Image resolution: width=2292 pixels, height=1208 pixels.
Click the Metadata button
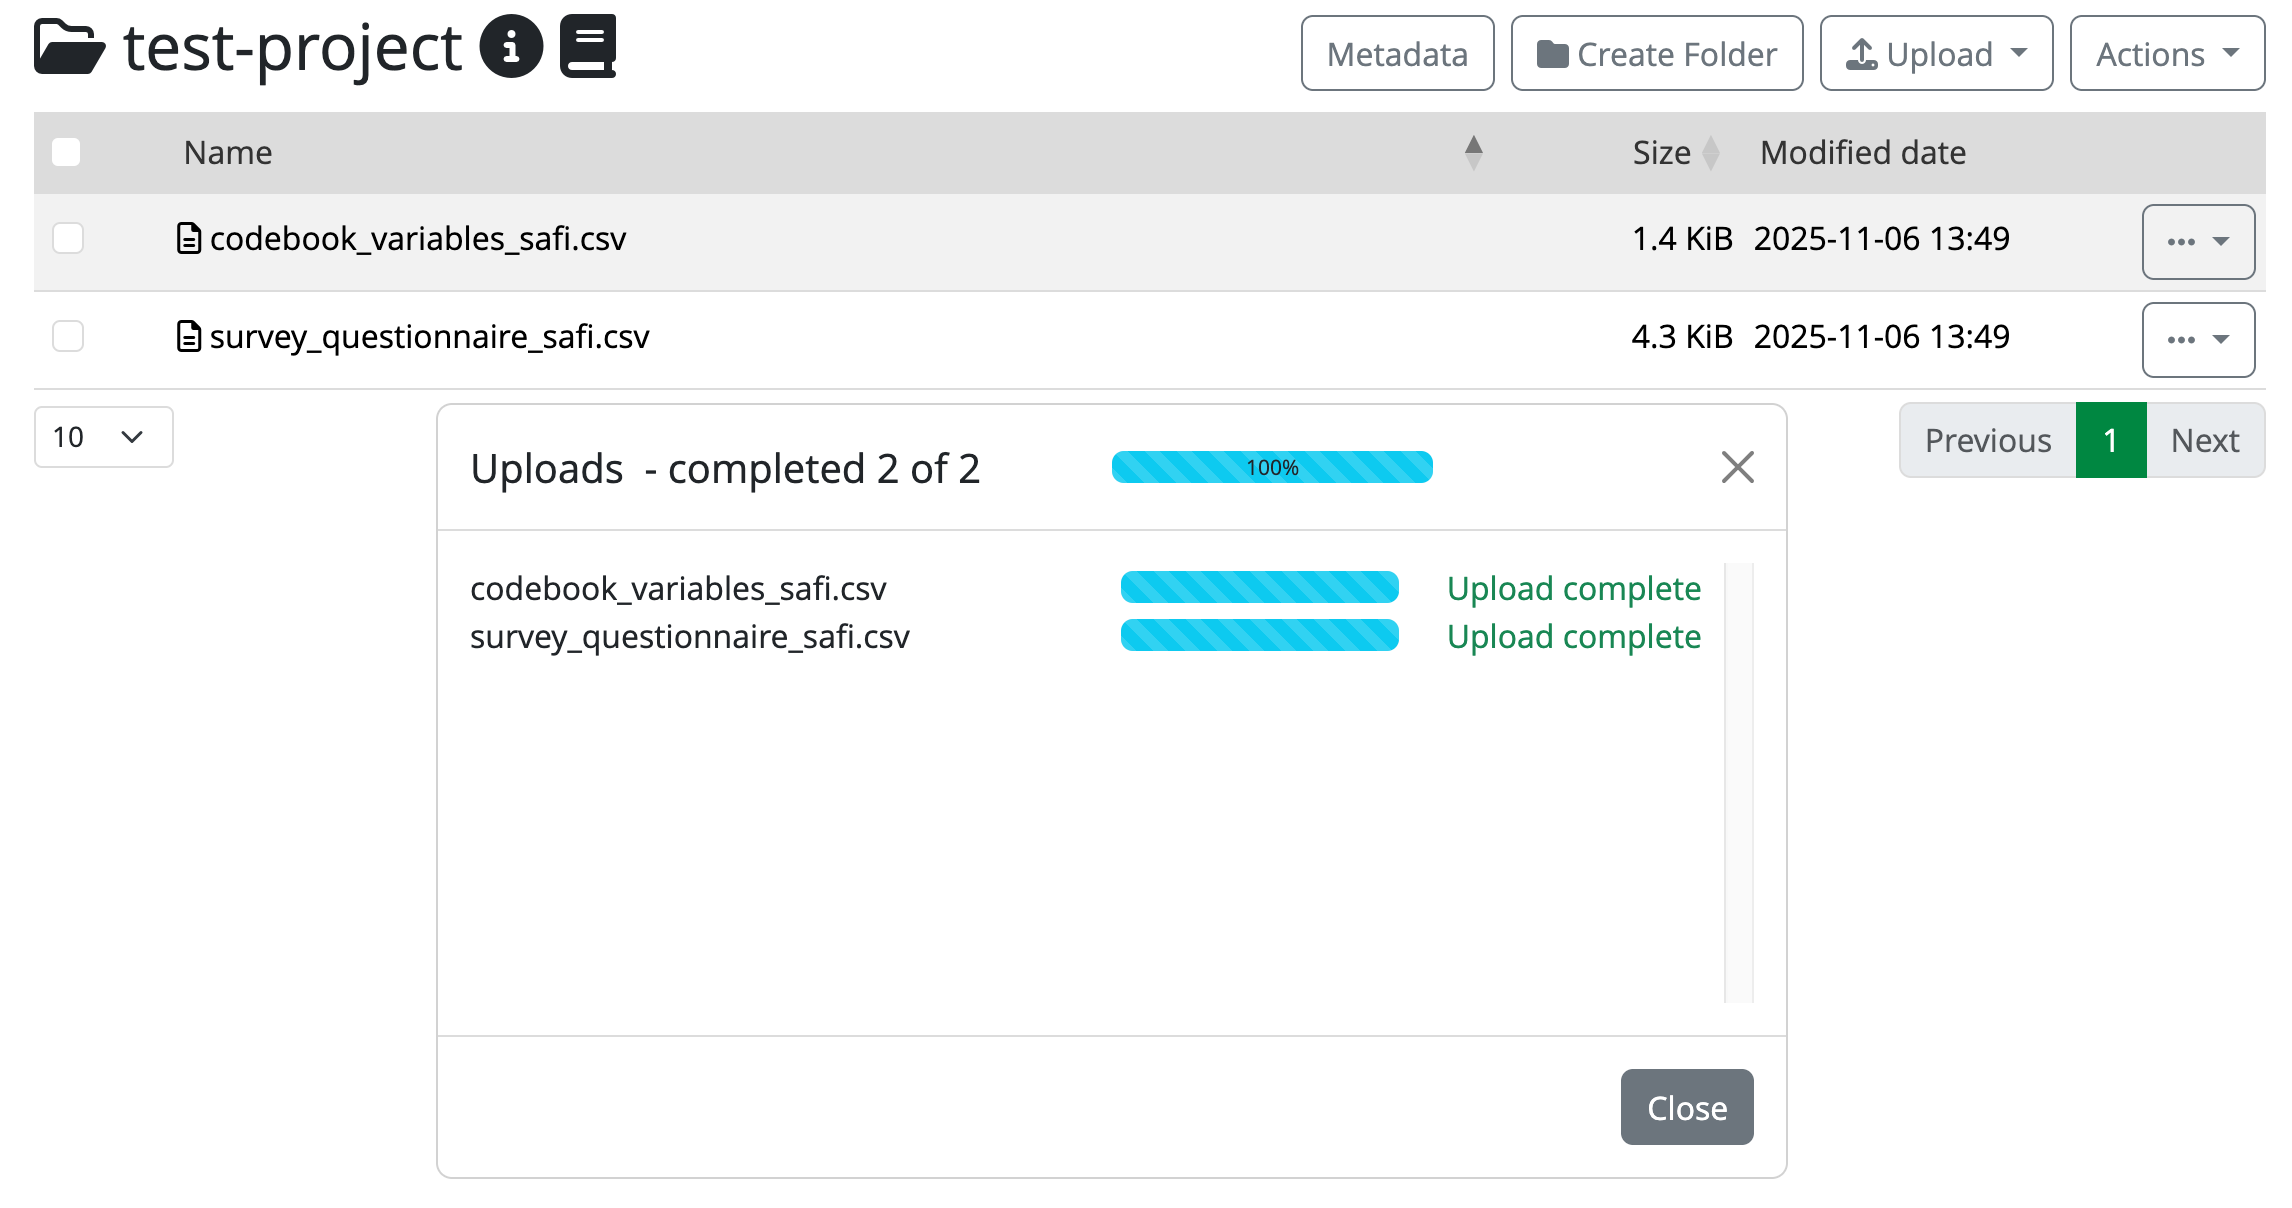1397,53
